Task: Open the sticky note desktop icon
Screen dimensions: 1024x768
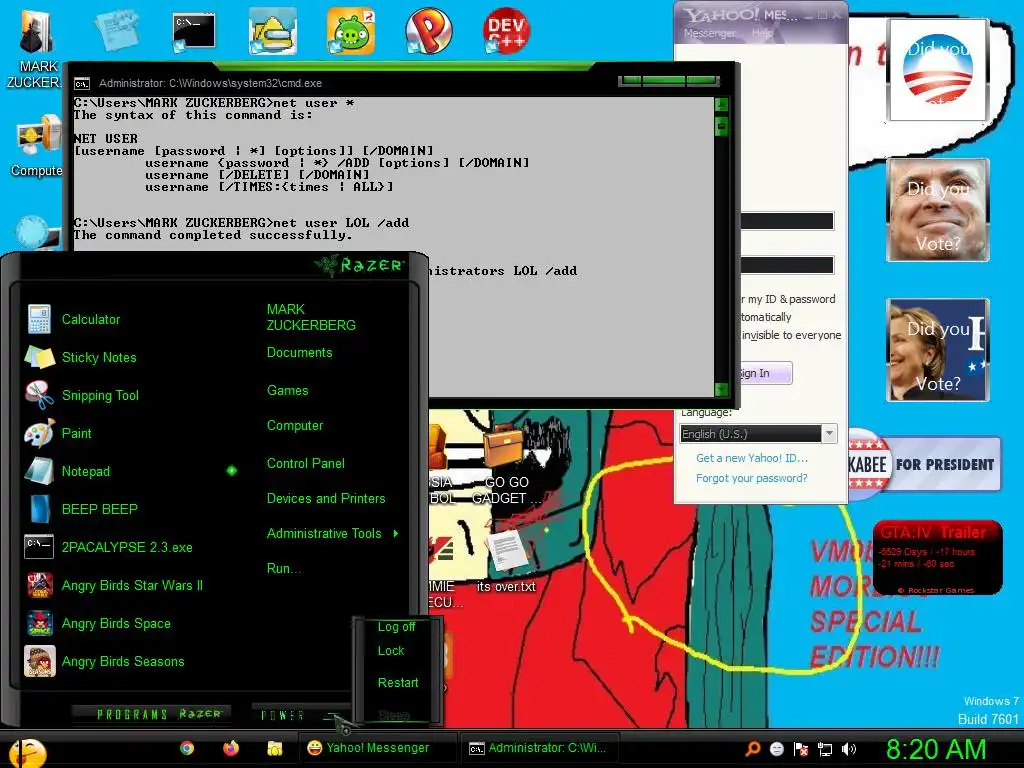Action: coord(116,30)
